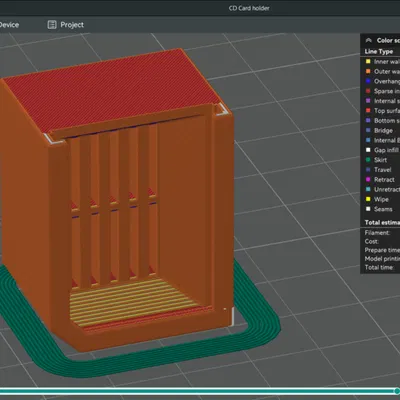Click the Outer wall orange swatch

point(368,71)
